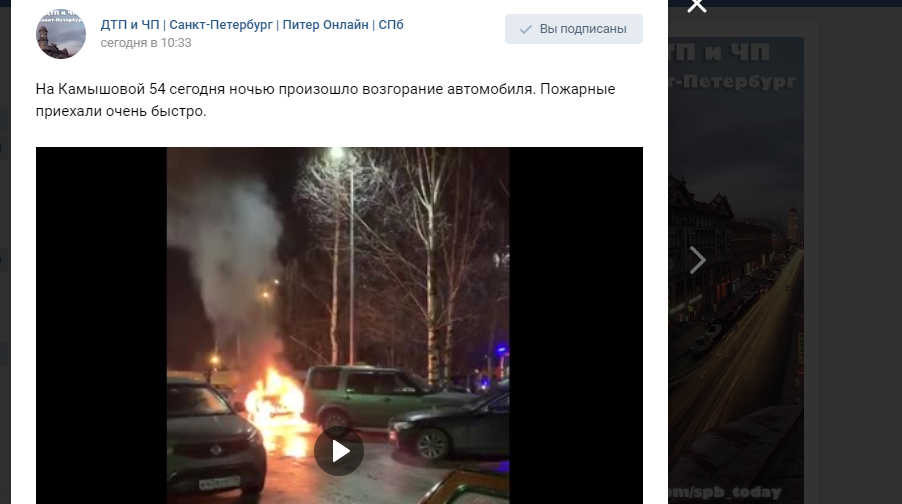The image size is (902, 504).
Task: Click the post text about Камышовой 54
Action: click(326, 100)
